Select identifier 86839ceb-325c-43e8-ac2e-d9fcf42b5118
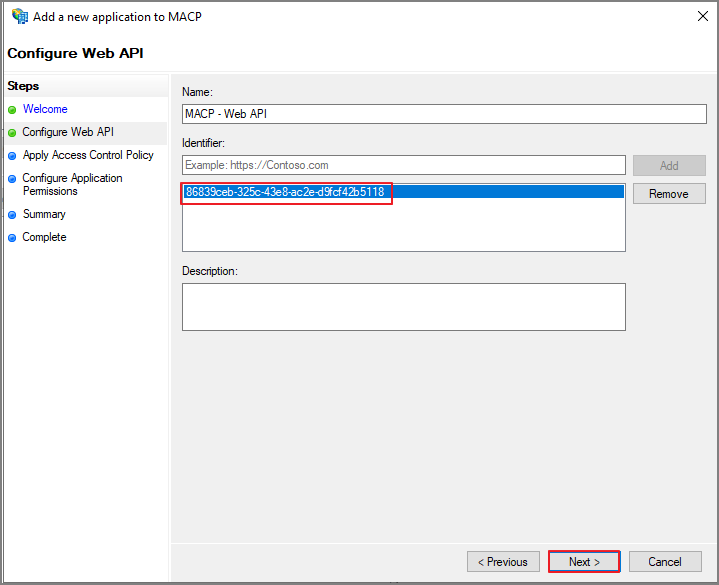The width and height of the screenshot is (719, 585). (404, 192)
